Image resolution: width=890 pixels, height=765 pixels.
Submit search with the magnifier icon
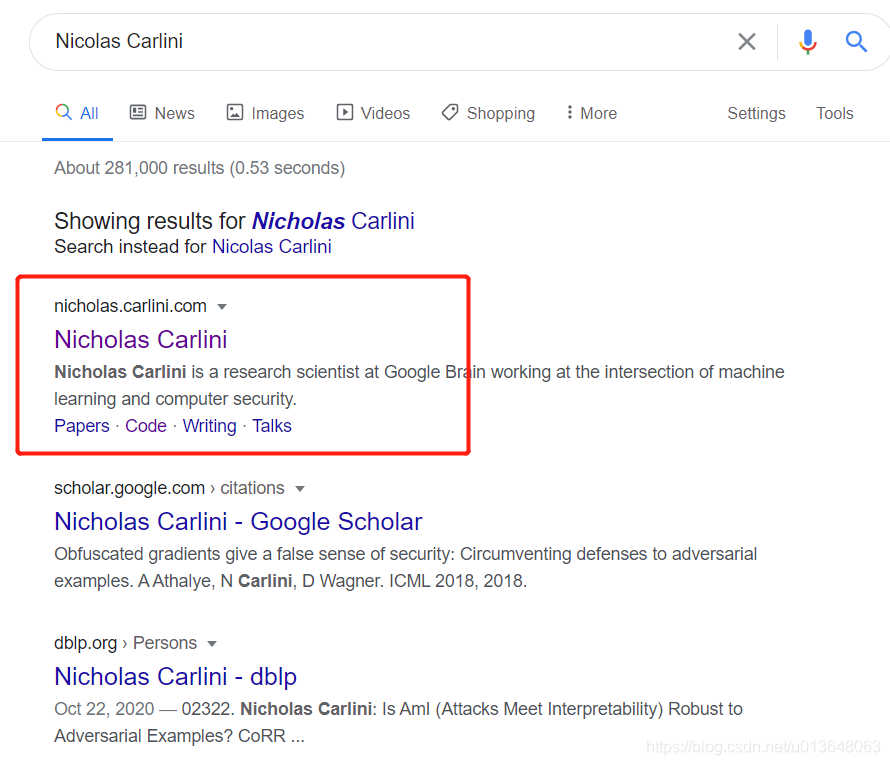point(856,41)
